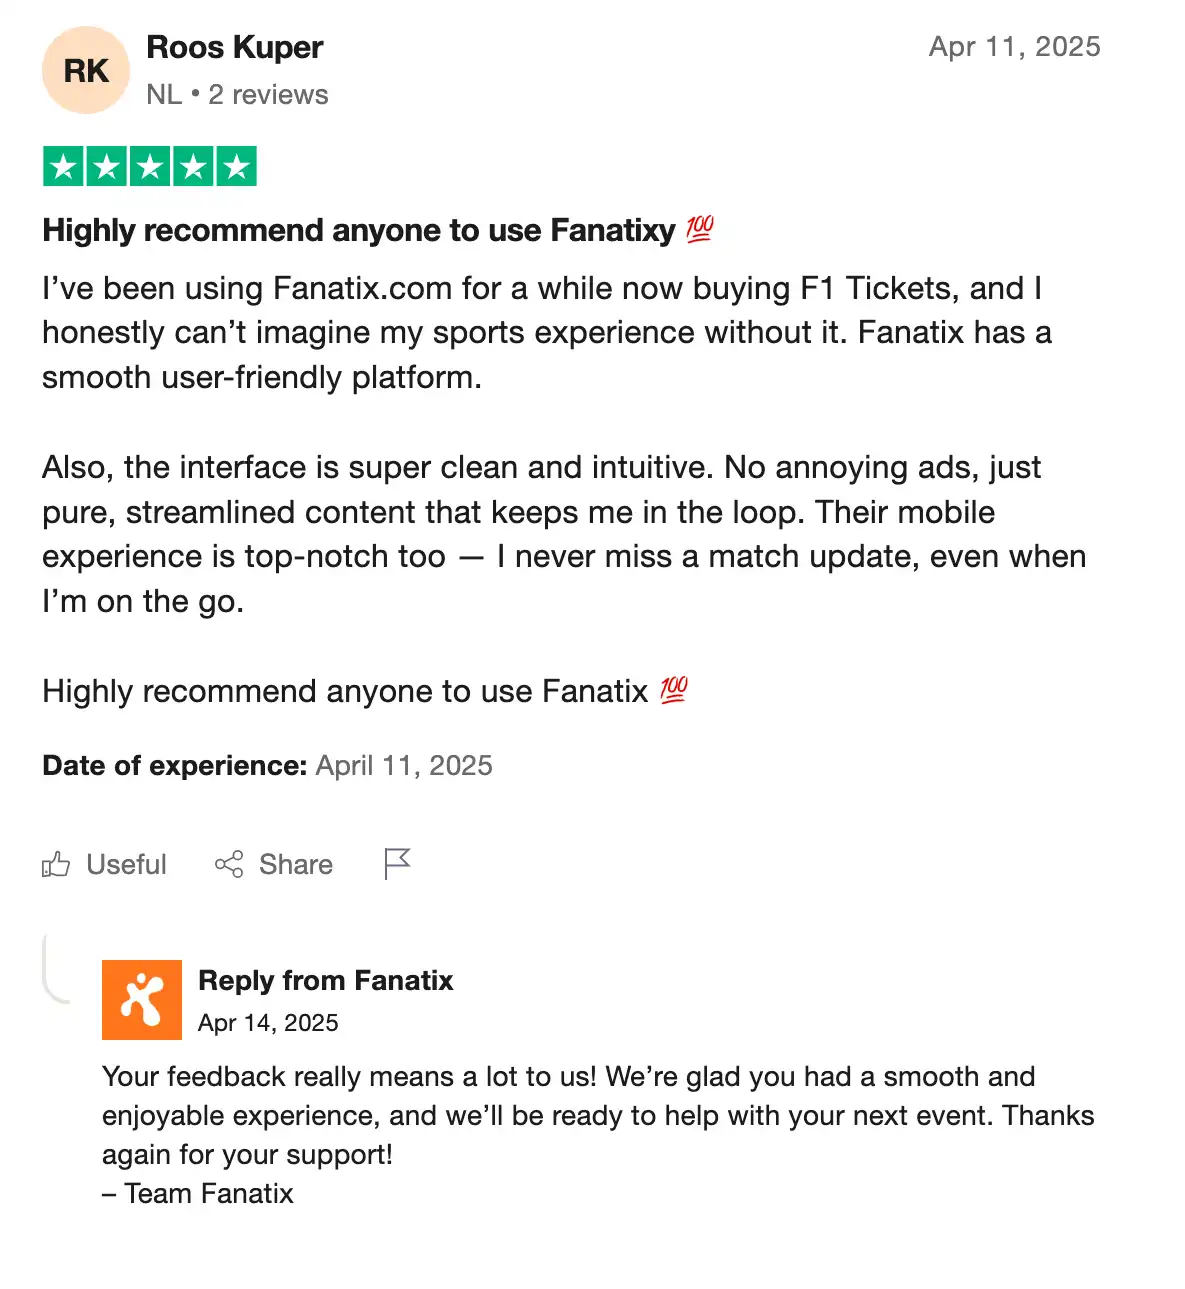The width and height of the screenshot is (1185, 1289).
Task: Open Roos Kuper's profile via the name
Action: tap(234, 47)
